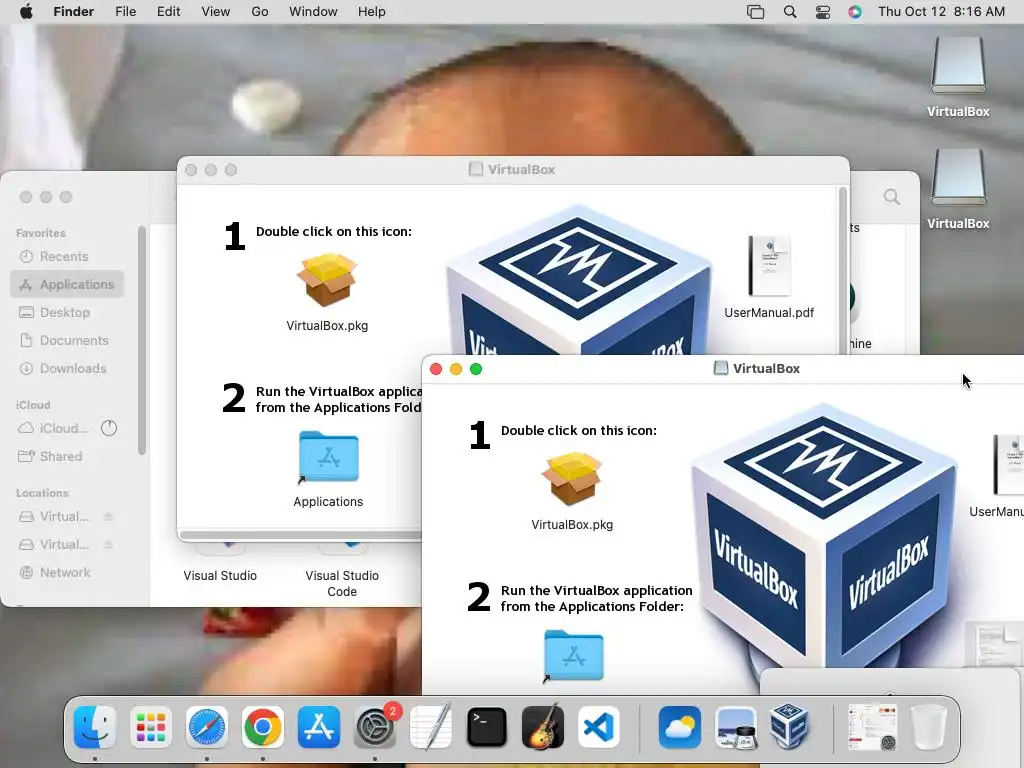The height and width of the screenshot is (768, 1024).
Task: Launch GarageBand from the Dock
Action: pyautogui.click(x=543, y=727)
